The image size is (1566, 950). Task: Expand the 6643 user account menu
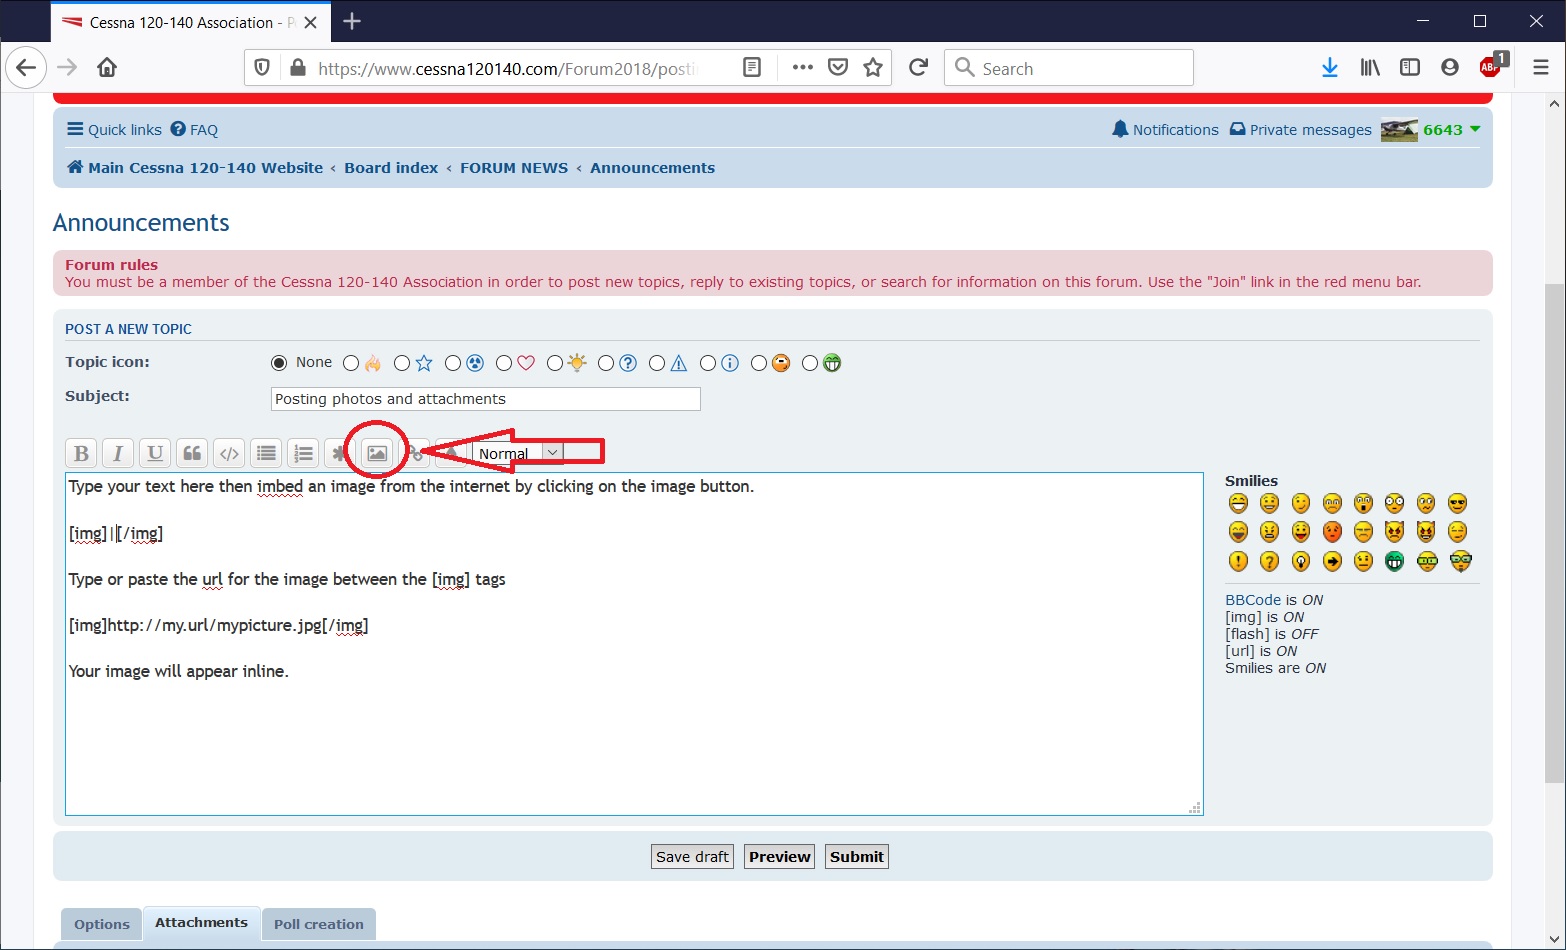coord(1451,130)
